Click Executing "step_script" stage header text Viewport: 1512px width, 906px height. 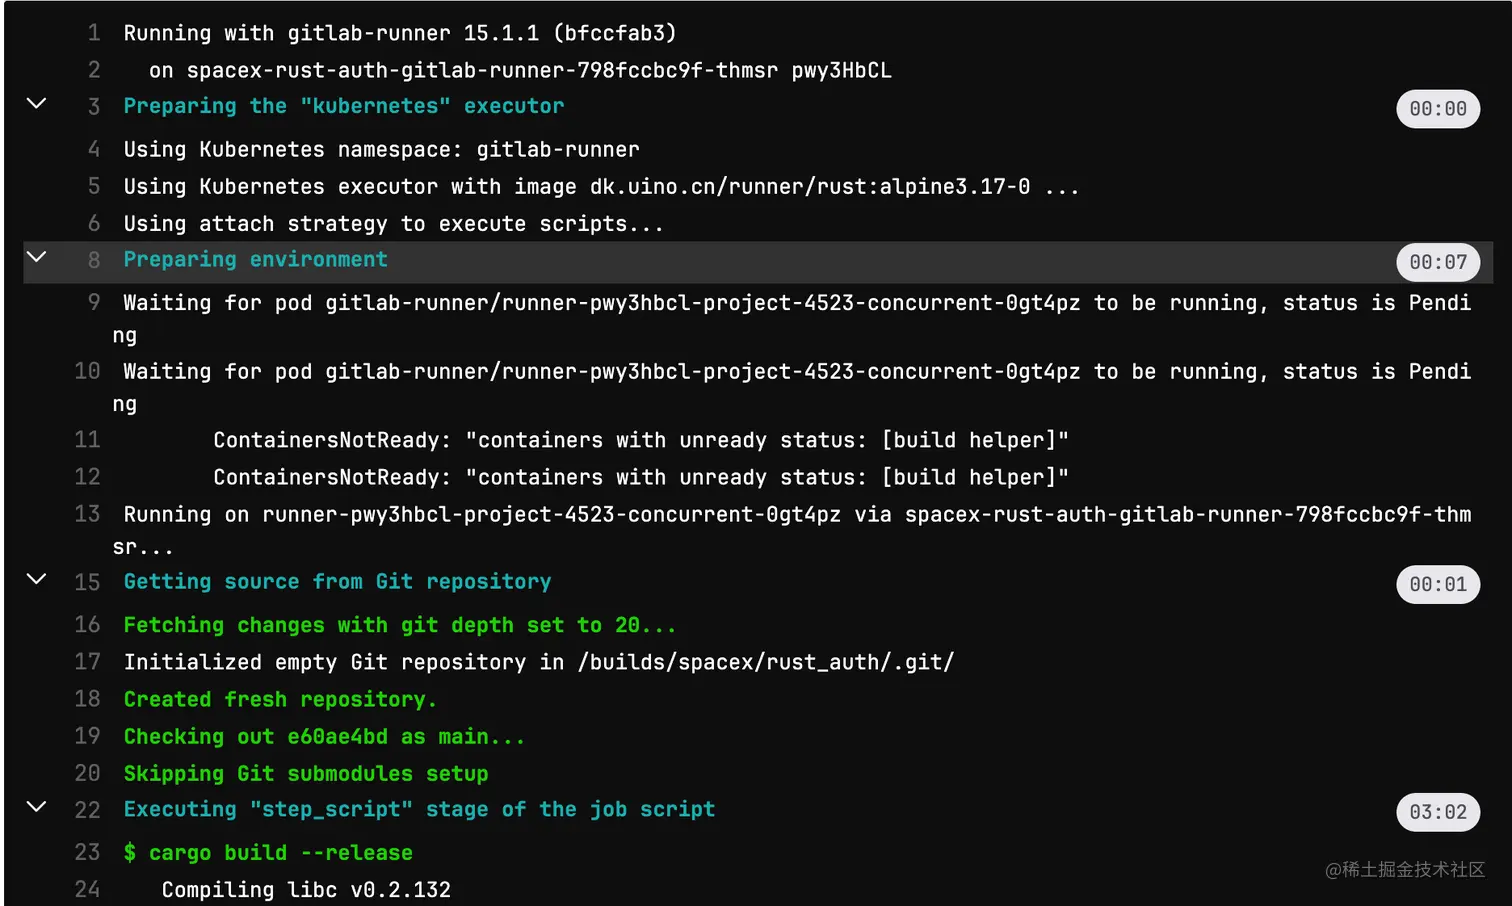tap(419, 810)
